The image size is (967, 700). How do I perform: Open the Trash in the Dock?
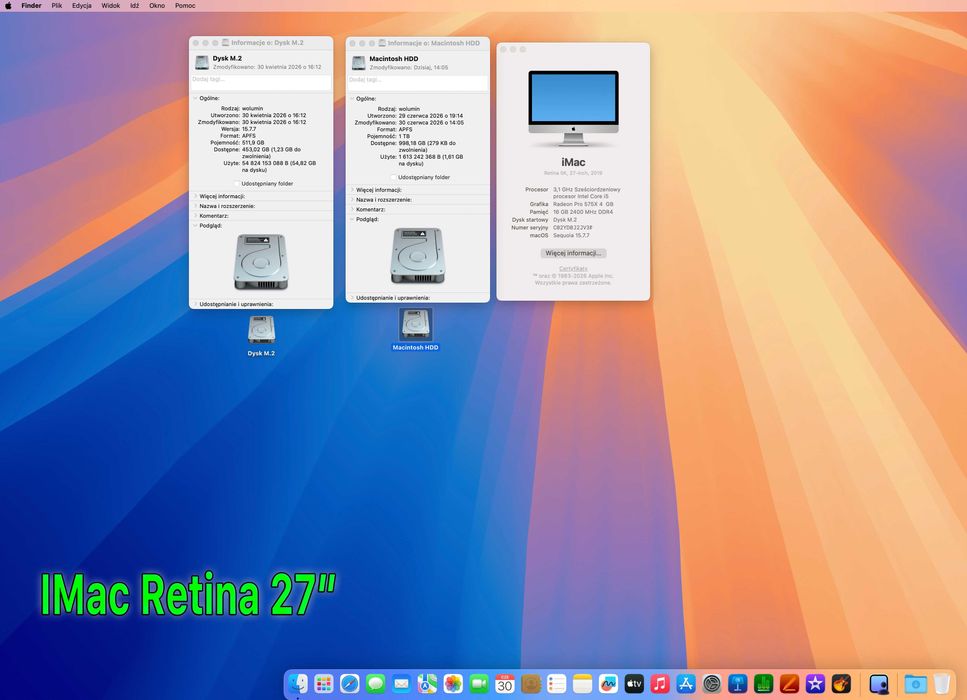point(942,683)
